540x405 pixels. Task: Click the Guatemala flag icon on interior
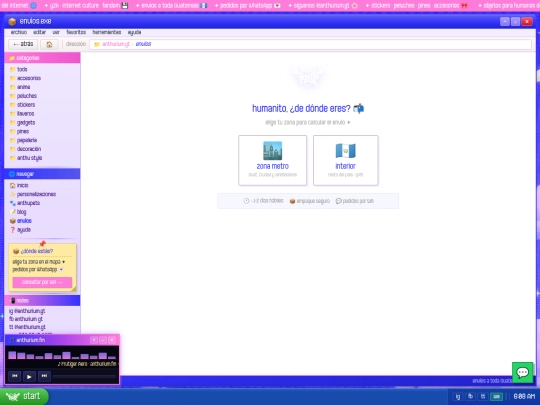[x=345, y=150]
